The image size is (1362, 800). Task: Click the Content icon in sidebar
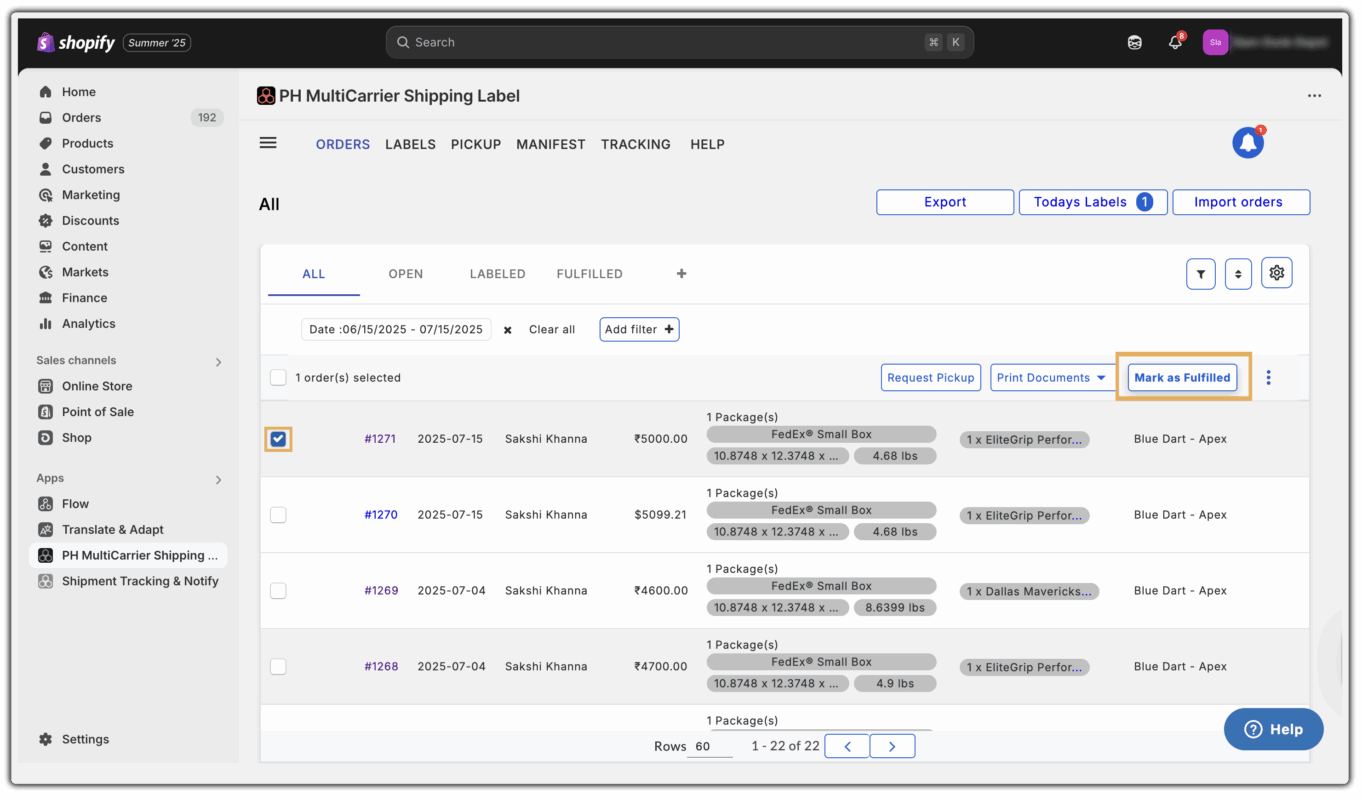(45, 247)
